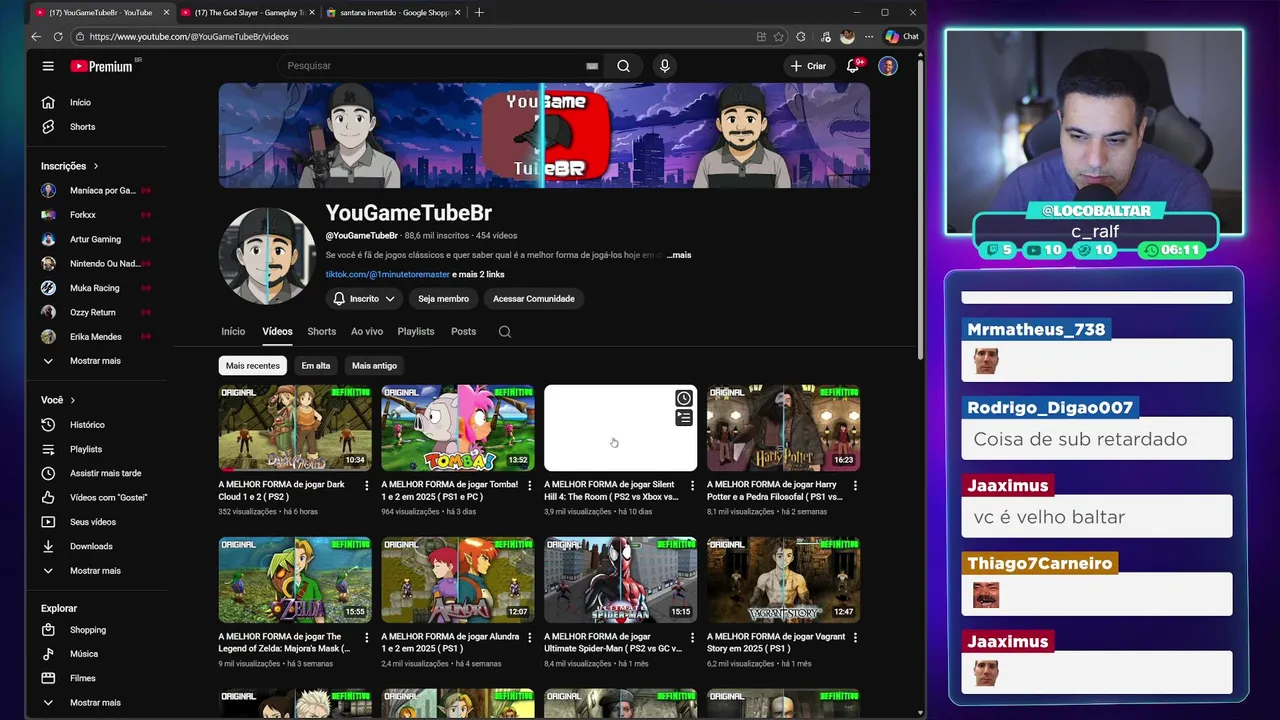Expand channel description with ...mais
The image size is (1280, 720).
tap(679, 255)
